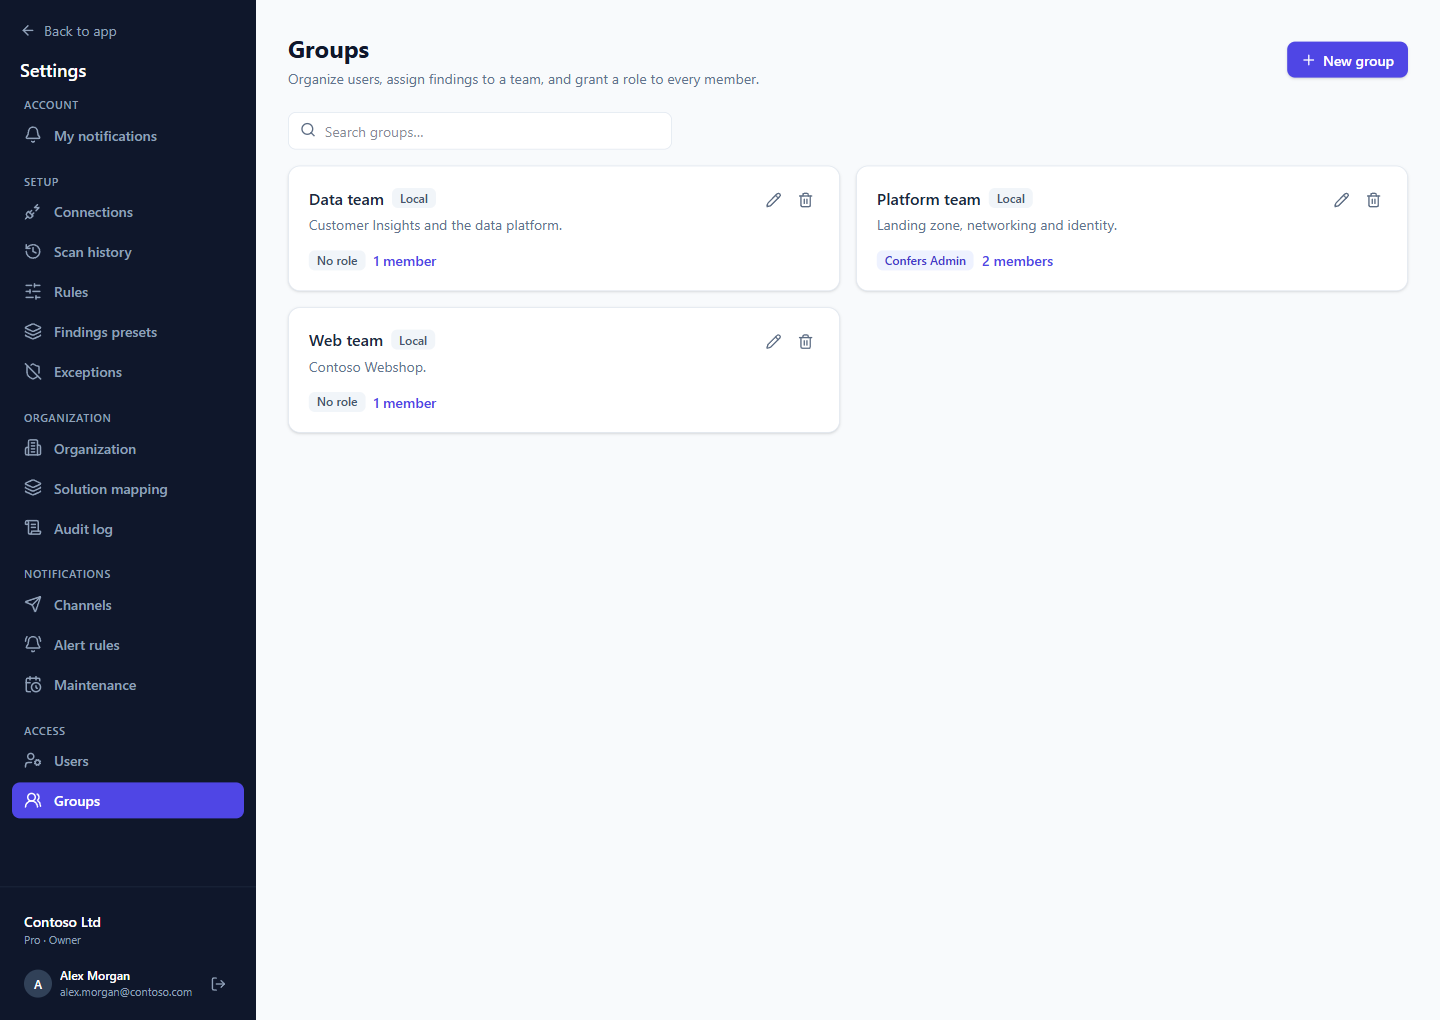Open Exceptions page
The image size is (1440, 1020).
point(128,372)
